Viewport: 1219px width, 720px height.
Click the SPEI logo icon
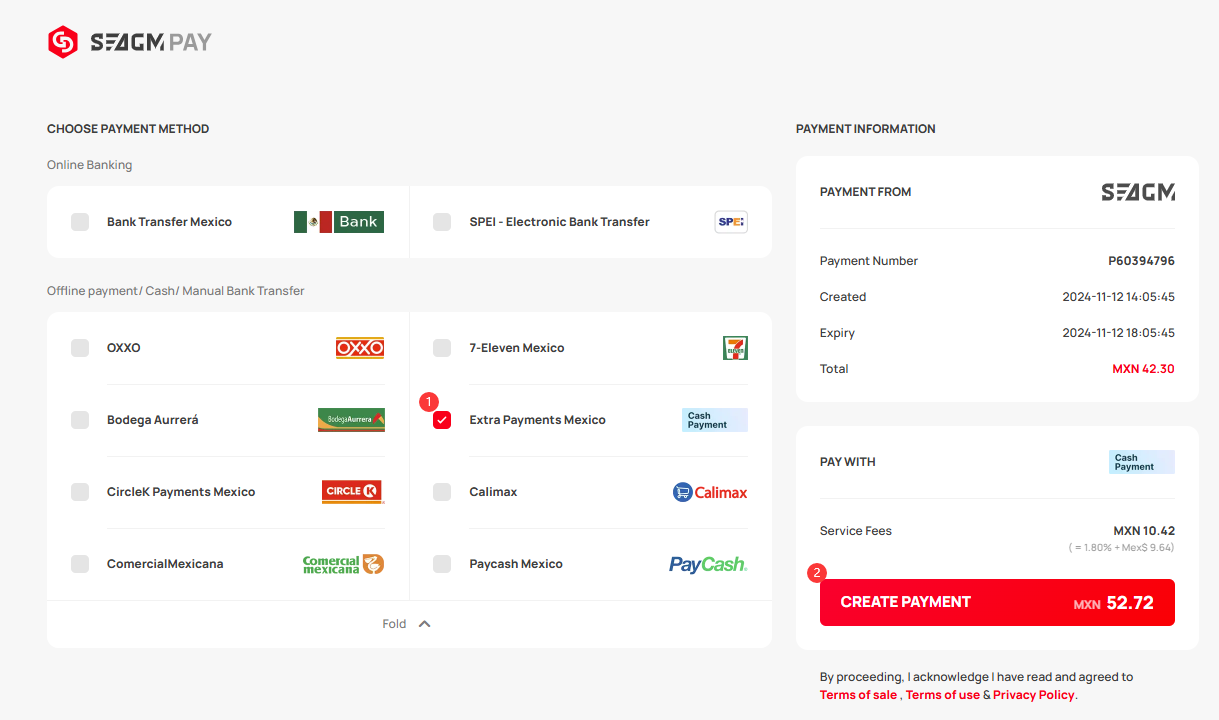pyautogui.click(x=731, y=222)
